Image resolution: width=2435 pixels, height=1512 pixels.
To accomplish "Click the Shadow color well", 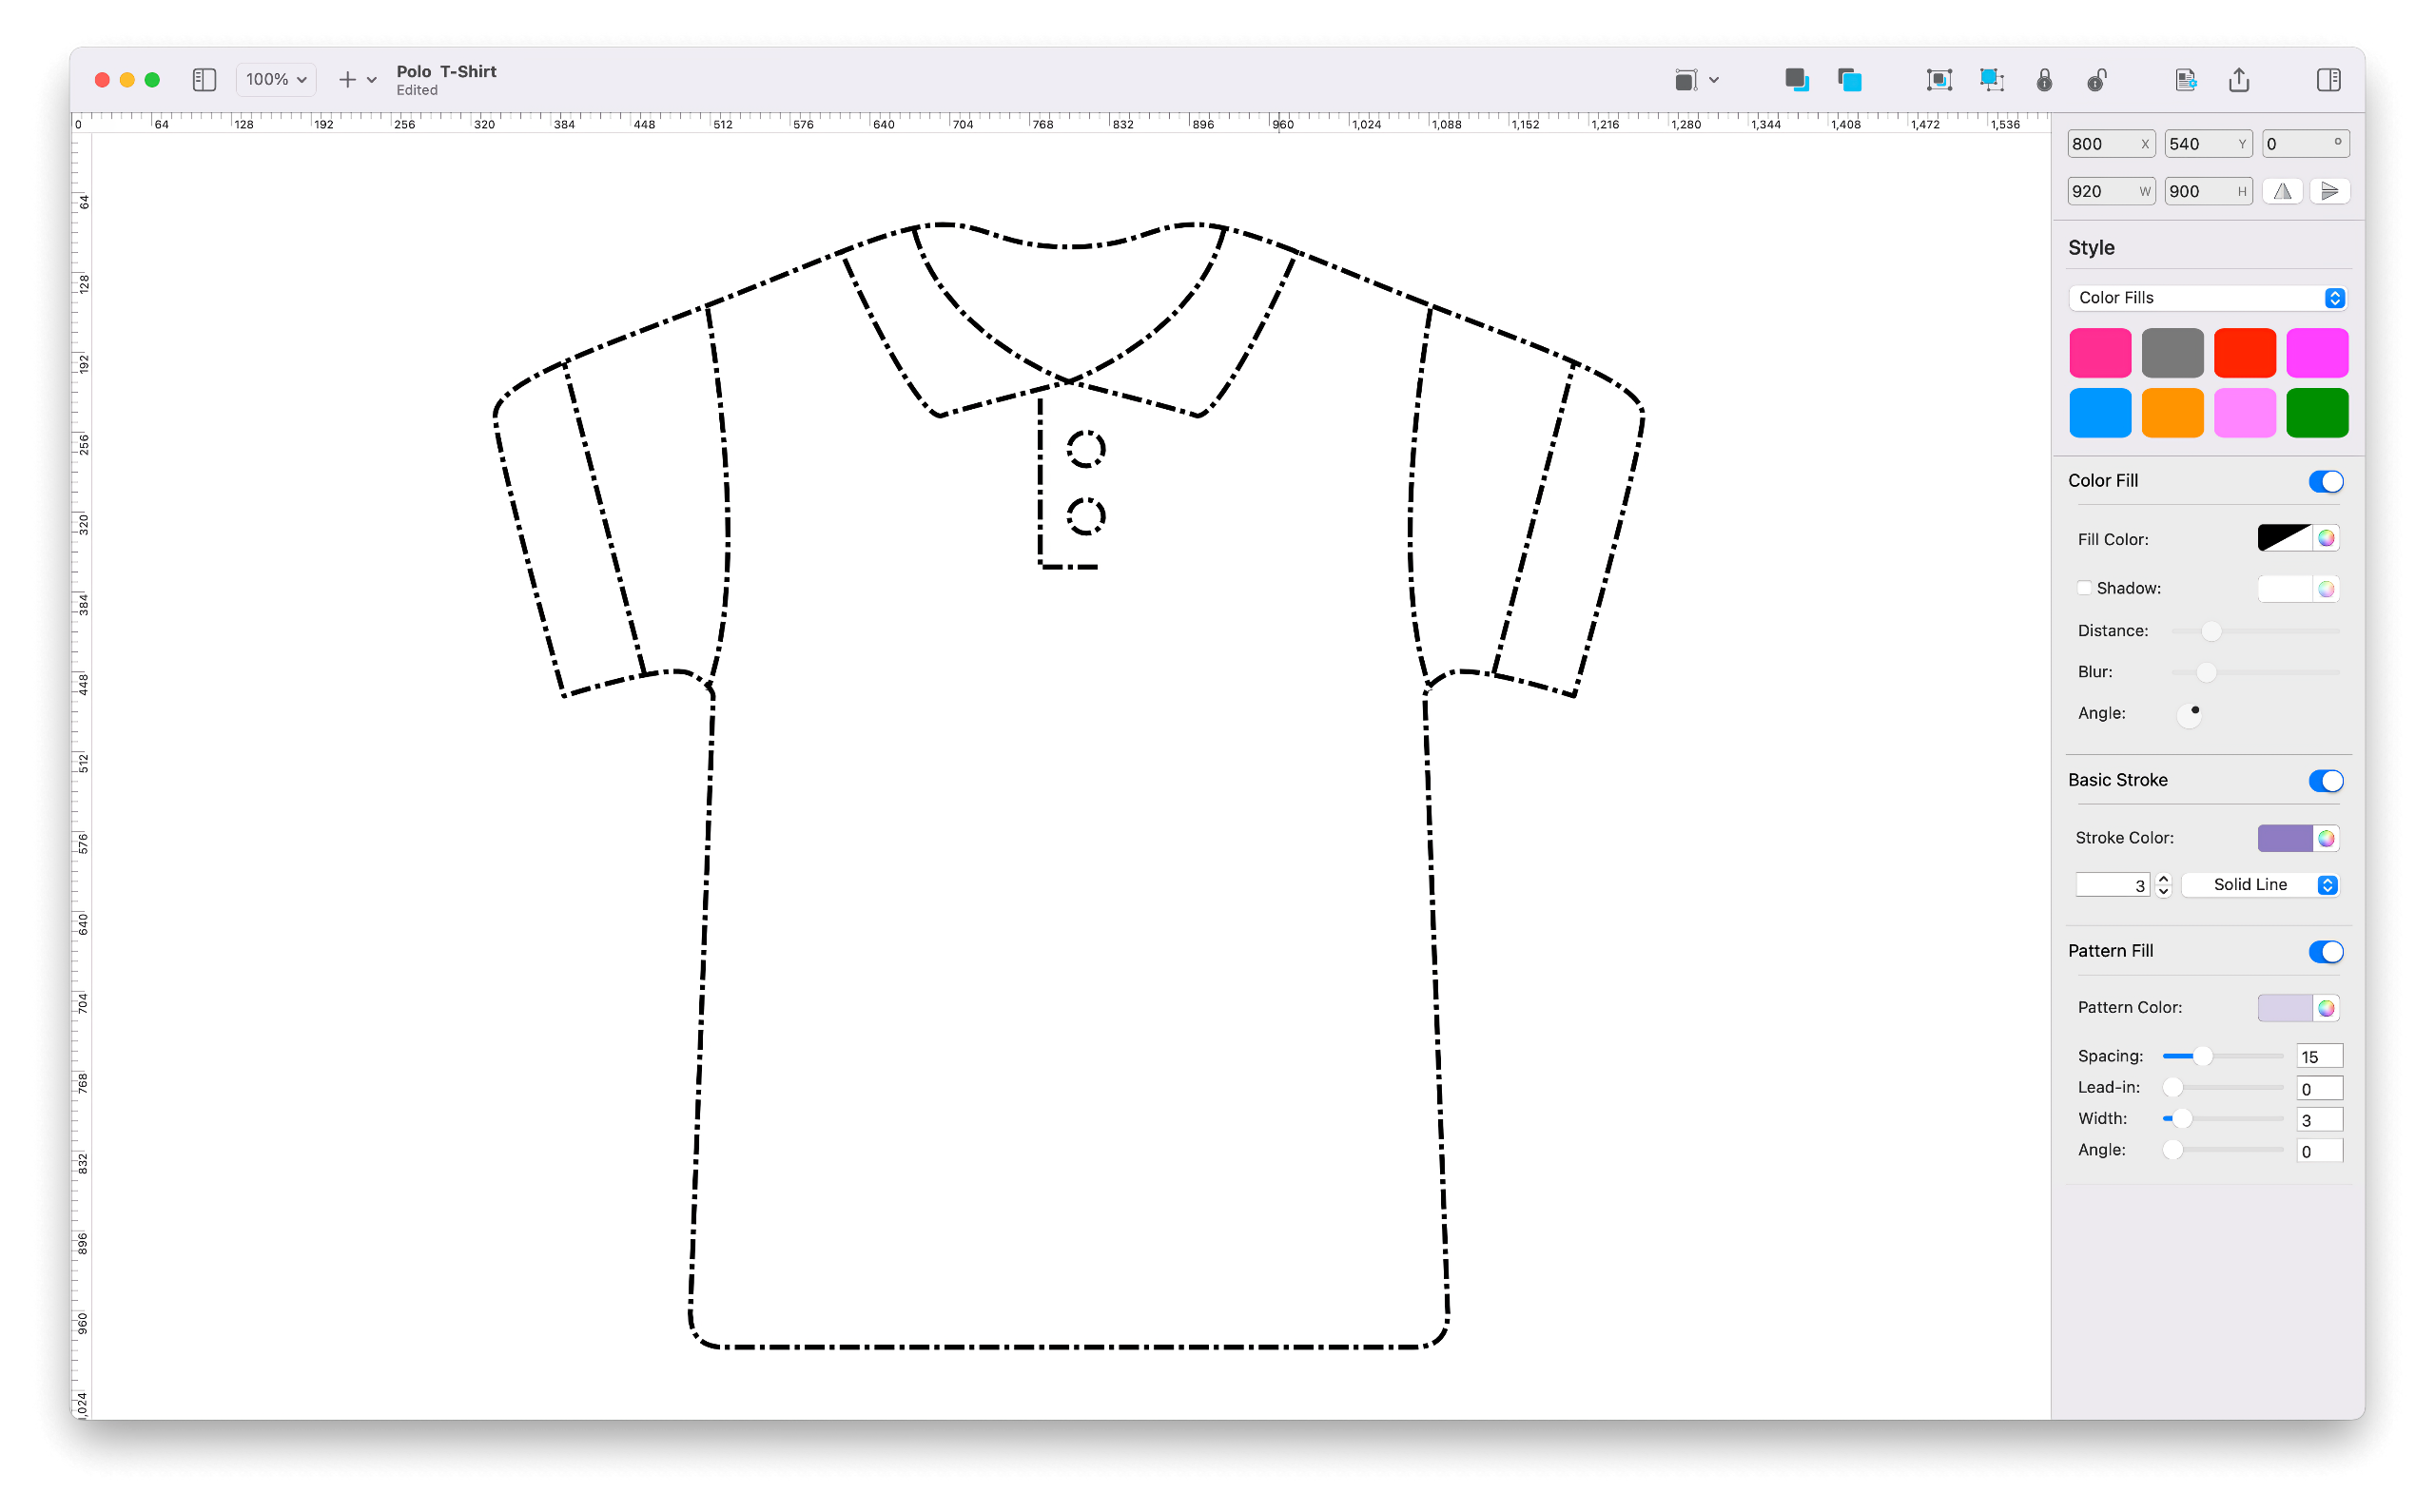I will (x=2285, y=589).
